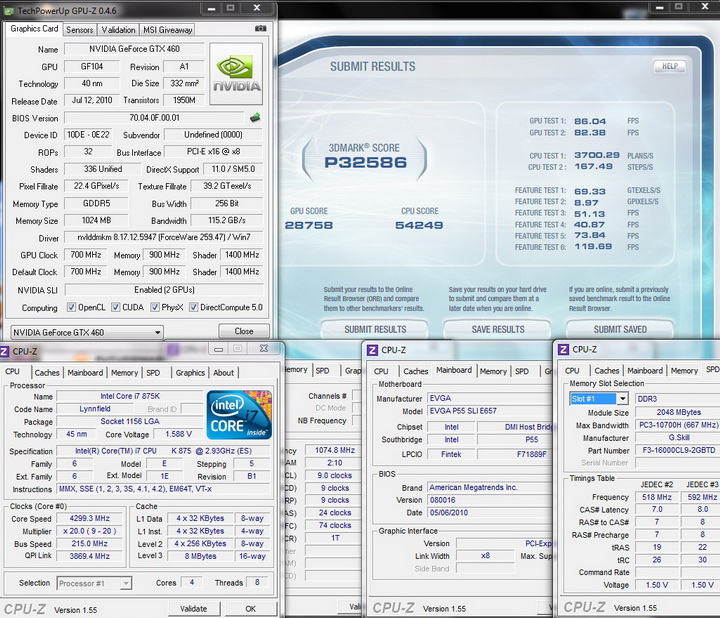Click the 3DMark HELP button
This screenshot has height=618, width=720.
668,67
